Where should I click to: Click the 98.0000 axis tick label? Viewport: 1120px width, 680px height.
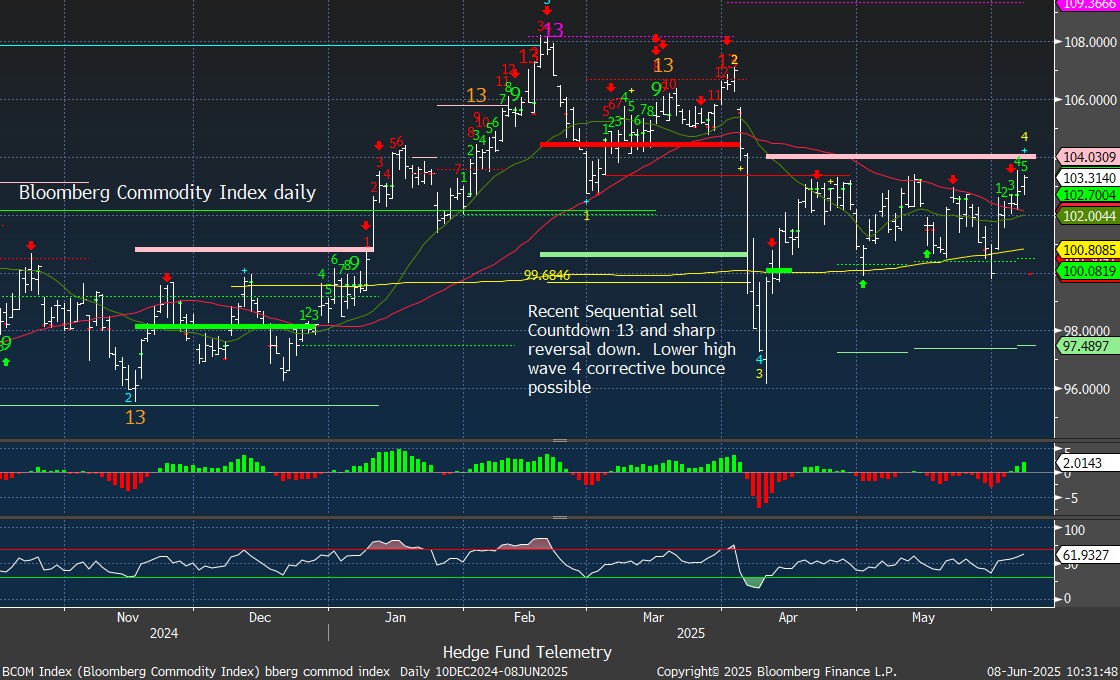click(1086, 331)
